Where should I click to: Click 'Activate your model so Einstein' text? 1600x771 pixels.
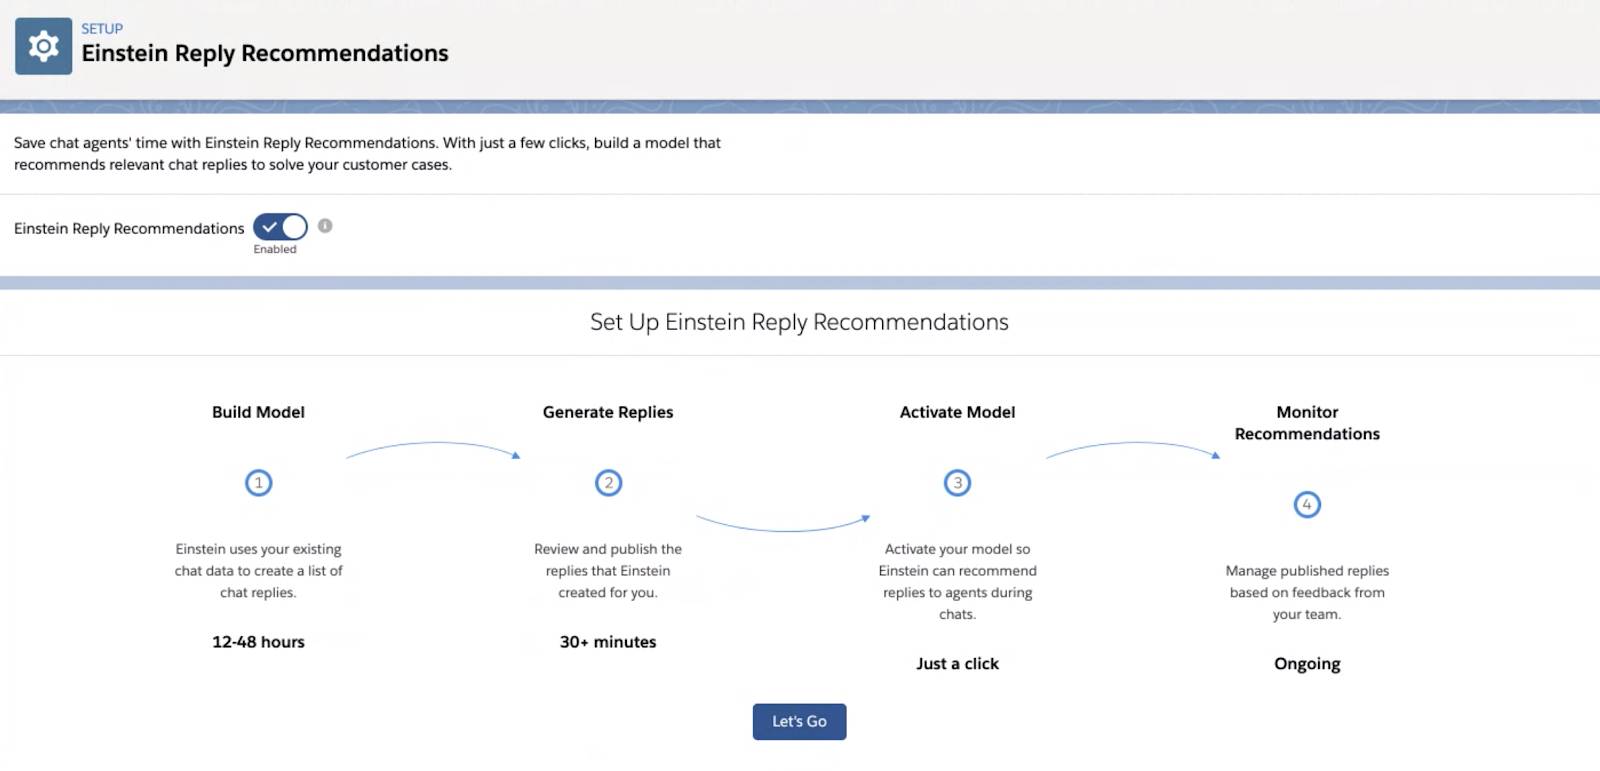click(957, 582)
